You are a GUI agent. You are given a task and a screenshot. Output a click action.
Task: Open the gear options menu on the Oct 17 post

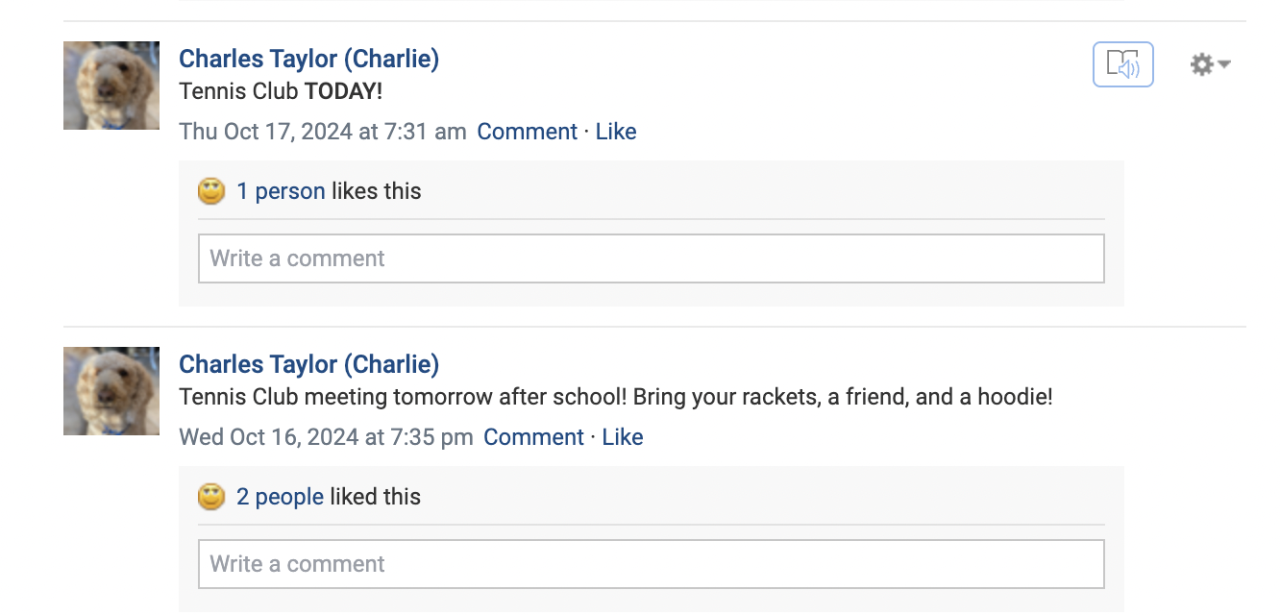click(1208, 65)
